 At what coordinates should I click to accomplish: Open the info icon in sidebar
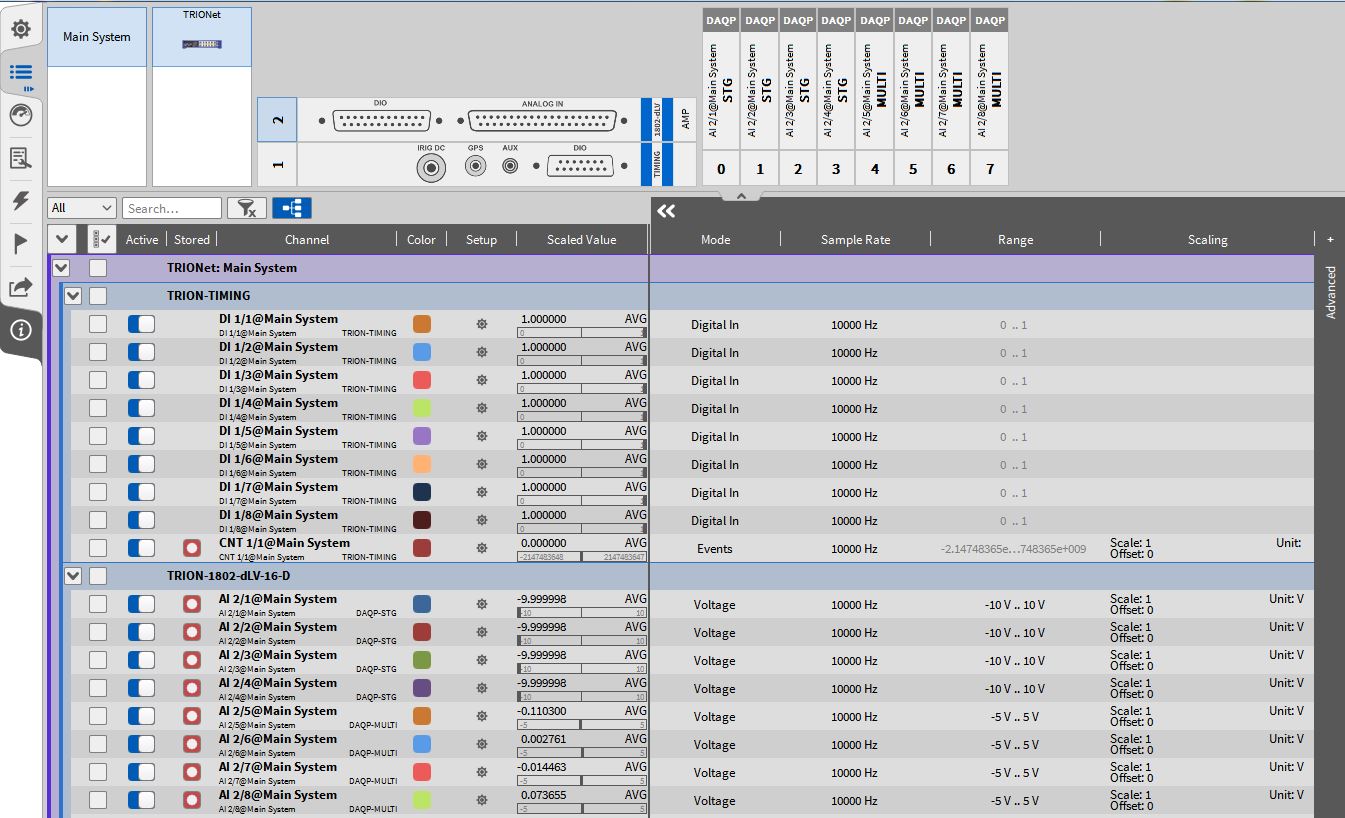pos(21,330)
